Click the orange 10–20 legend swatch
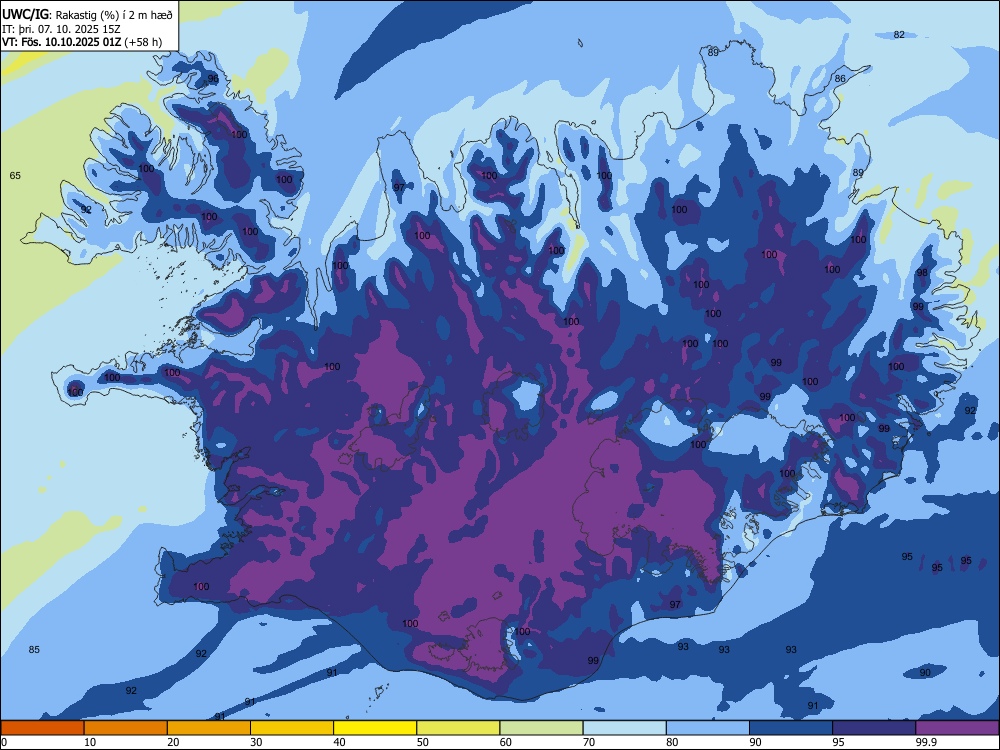Viewport: 1000px width, 750px height. tap(126, 728)
